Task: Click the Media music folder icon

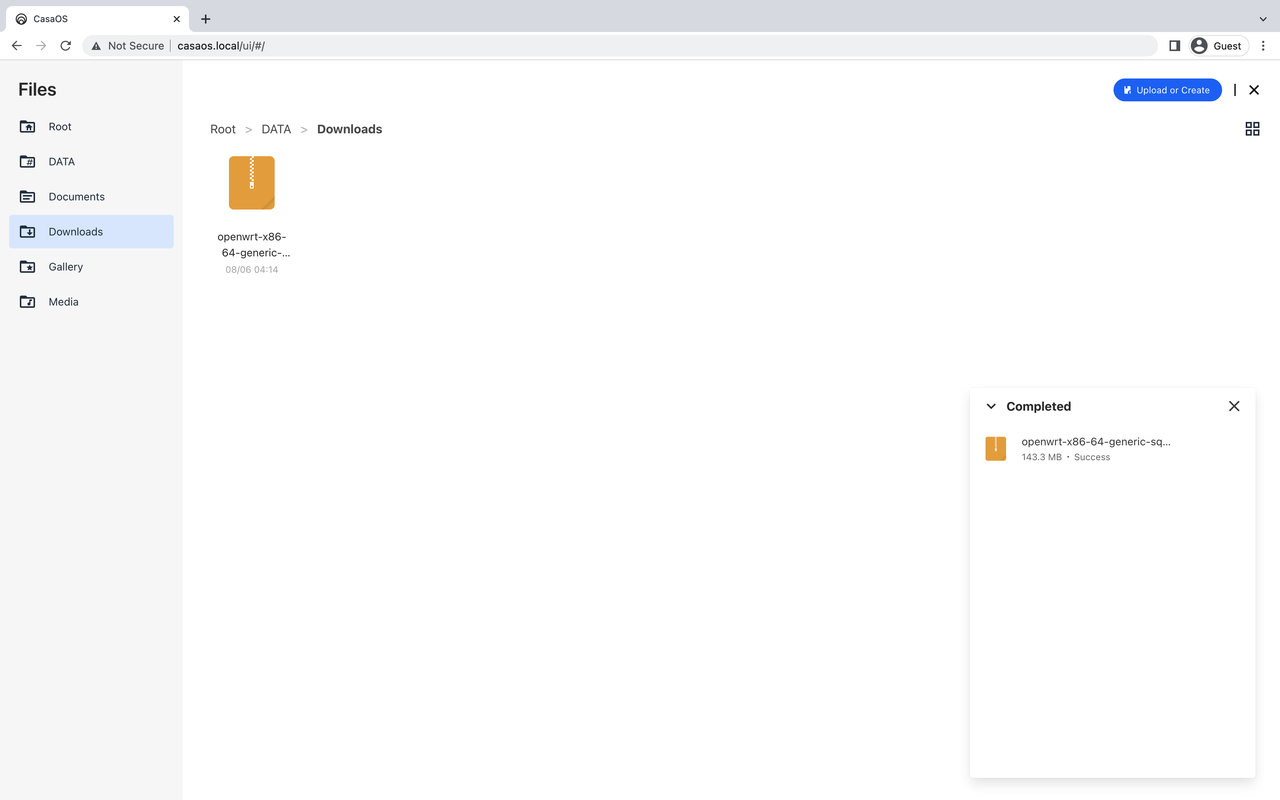Action: tap(28, 302)
